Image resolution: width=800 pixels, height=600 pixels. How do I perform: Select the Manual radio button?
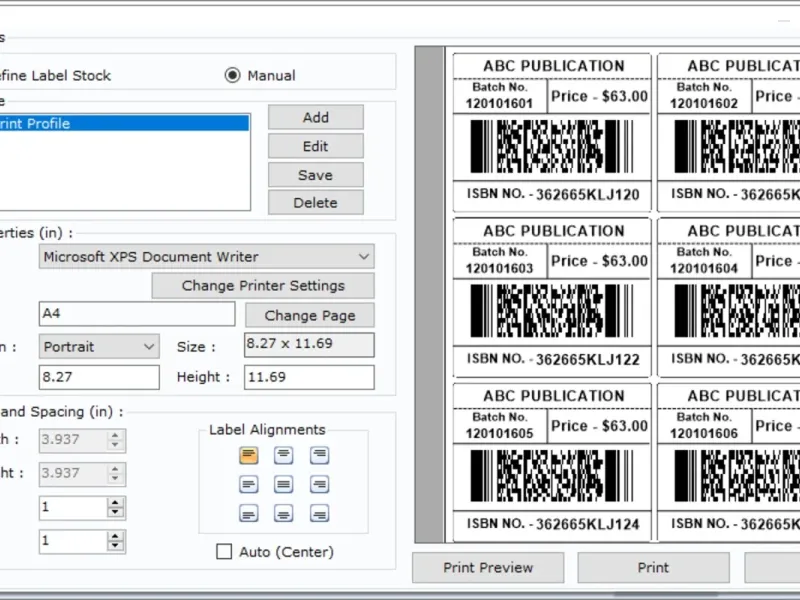[x=233, y=76]
